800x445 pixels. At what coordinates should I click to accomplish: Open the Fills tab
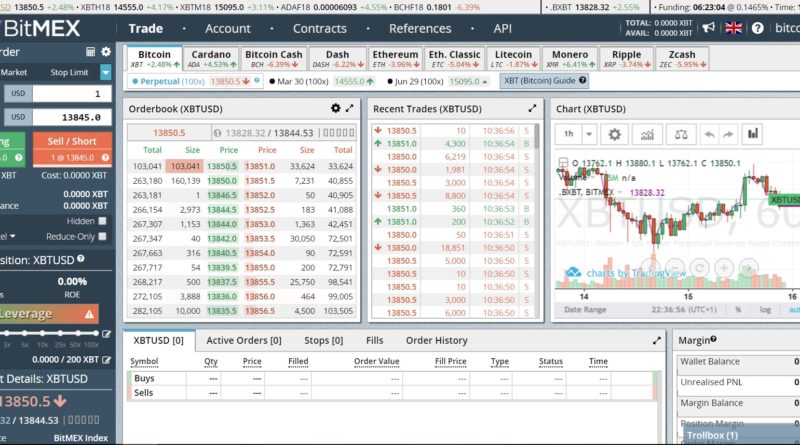[x=374, y=340]
